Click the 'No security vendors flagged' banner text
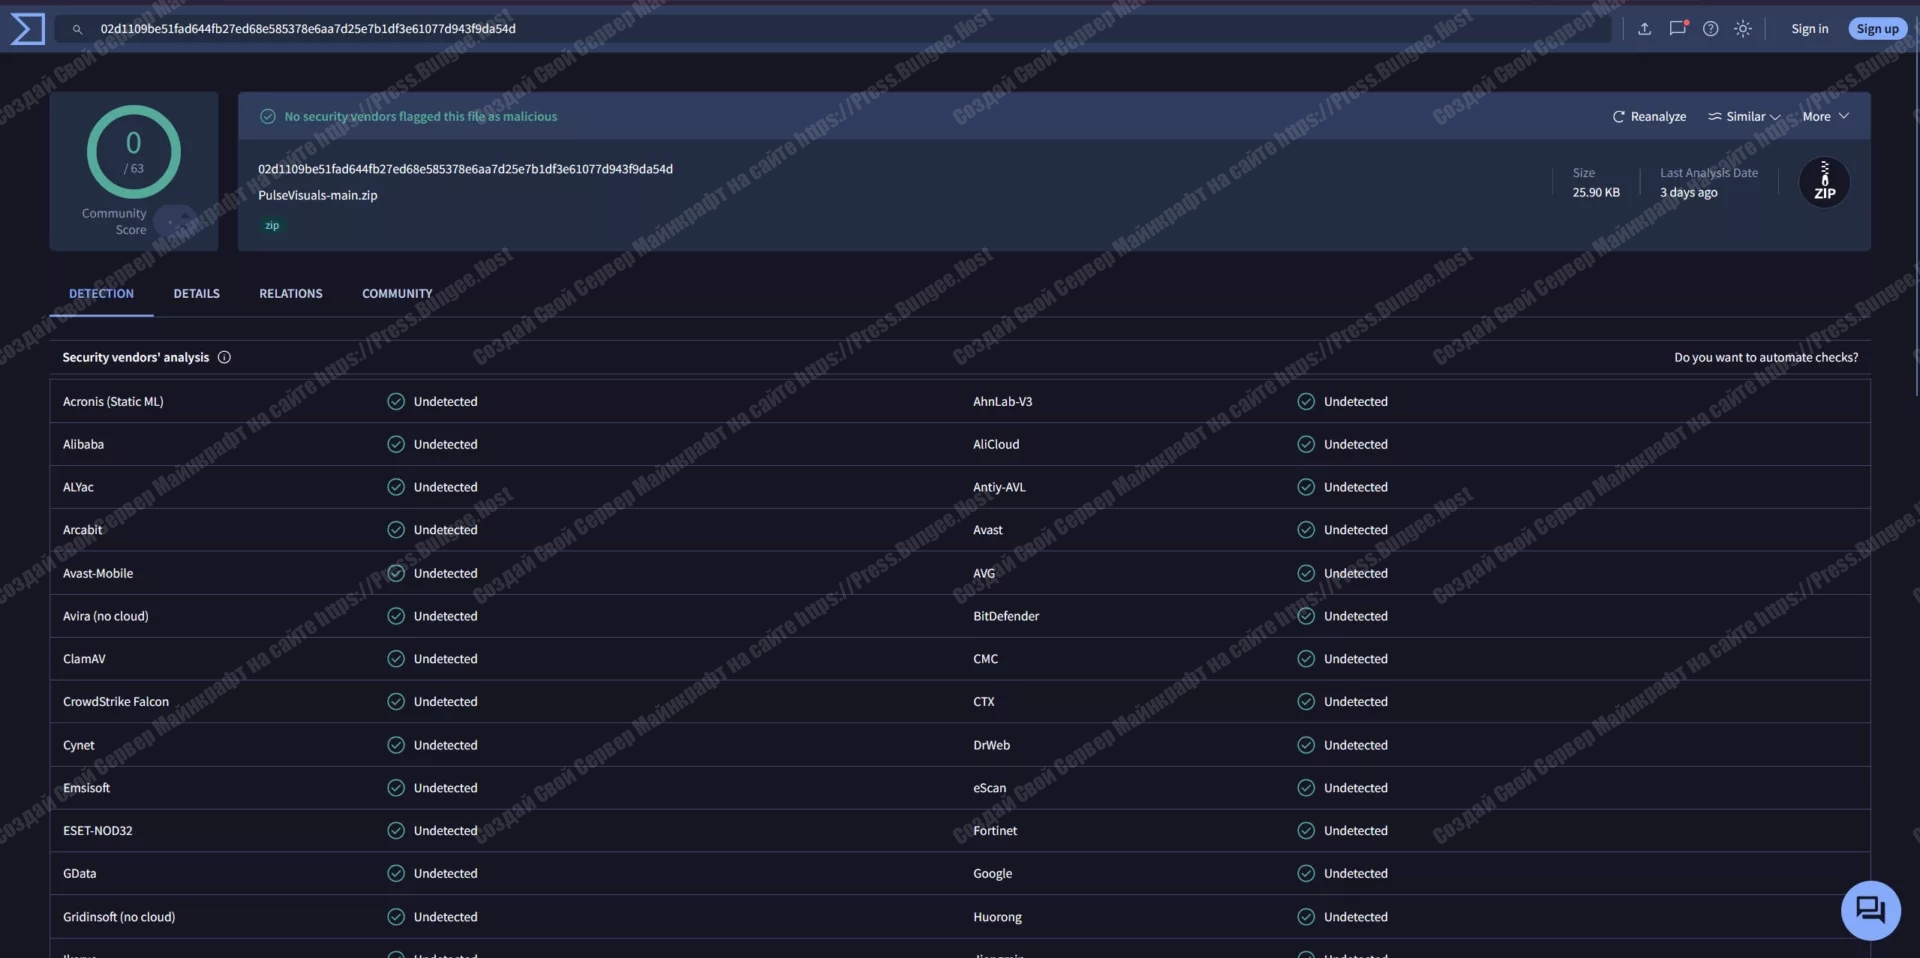 421,117
